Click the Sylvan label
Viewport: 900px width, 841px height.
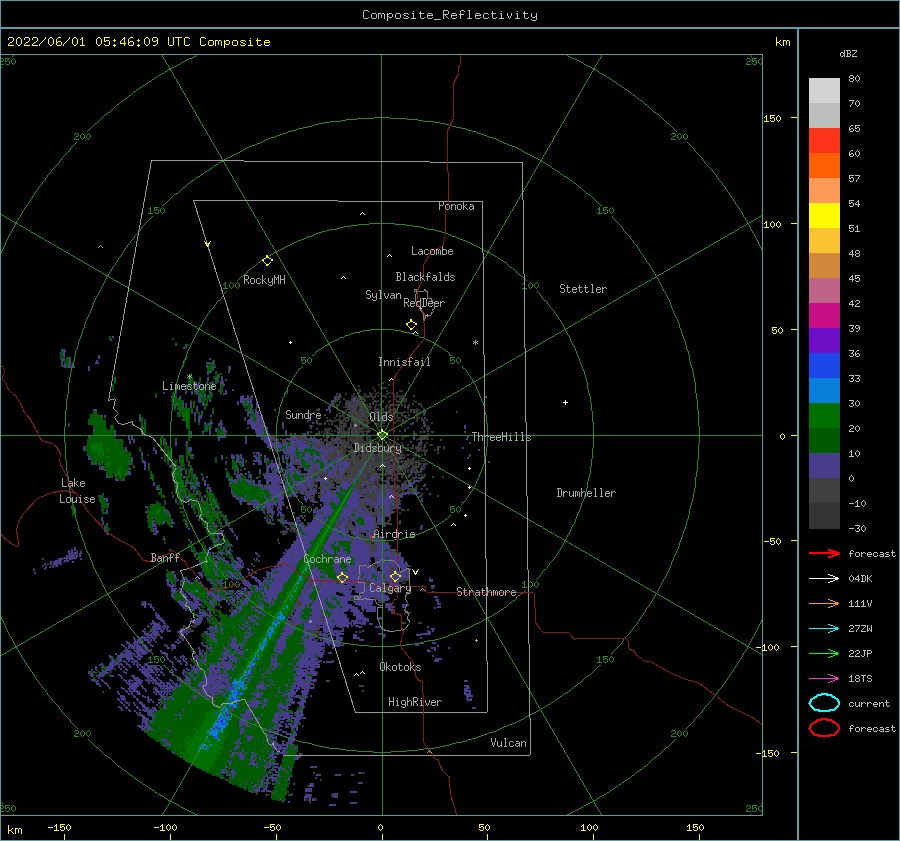pos(383,295)
